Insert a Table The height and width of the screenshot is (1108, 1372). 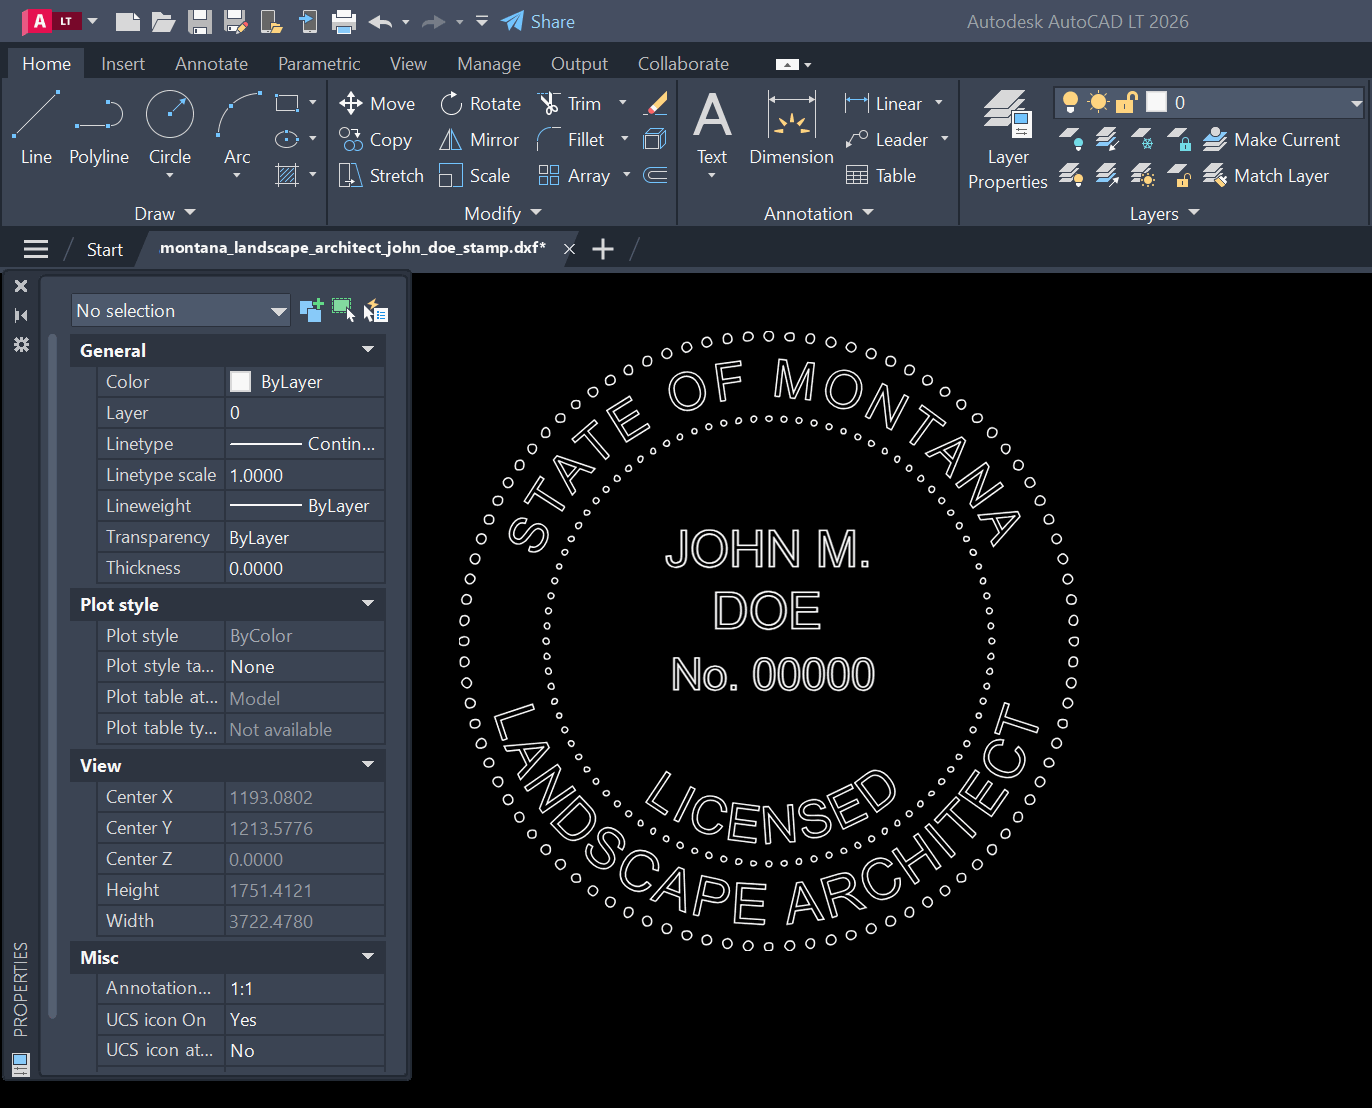point(881,175)
